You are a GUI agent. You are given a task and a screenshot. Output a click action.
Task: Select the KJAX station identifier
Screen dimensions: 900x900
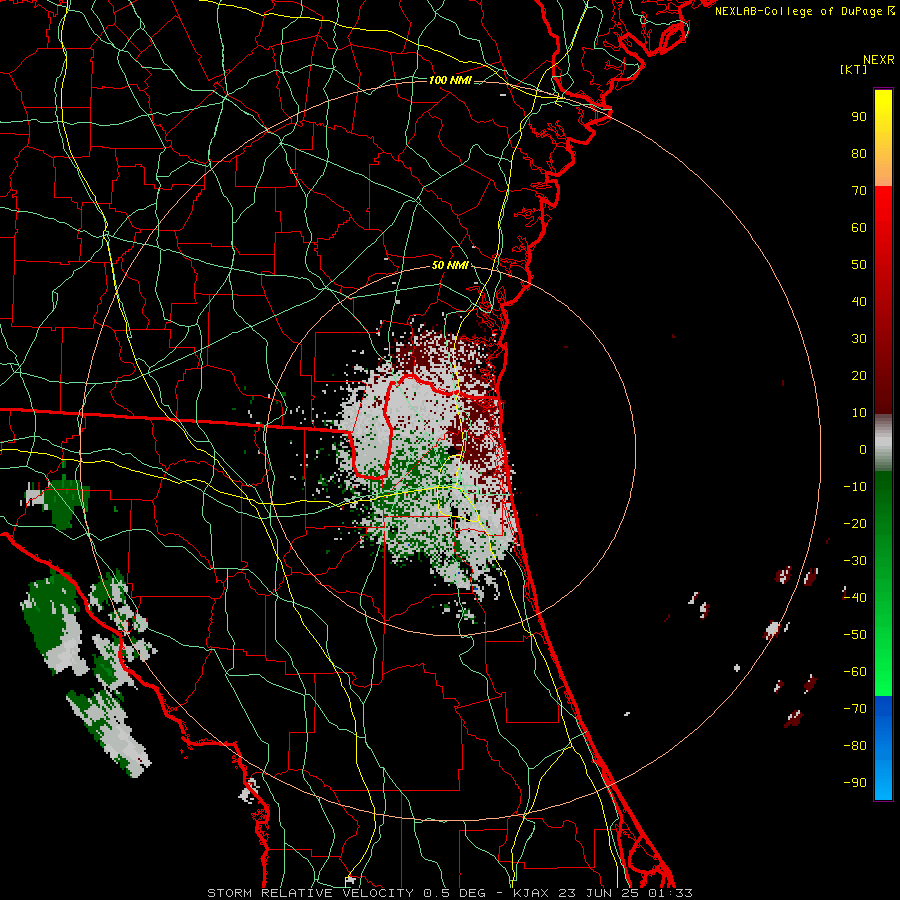pyautogui.click(x=533, y=893)
